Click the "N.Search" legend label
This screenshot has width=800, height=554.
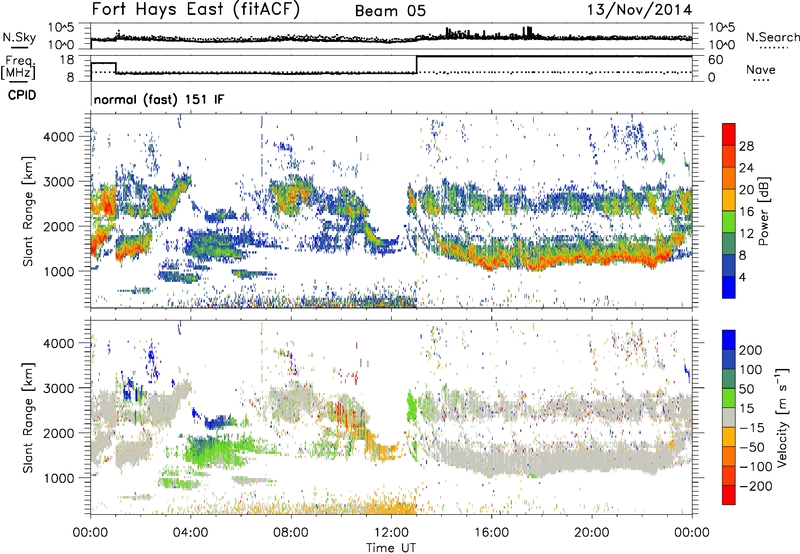coord(772,37)
